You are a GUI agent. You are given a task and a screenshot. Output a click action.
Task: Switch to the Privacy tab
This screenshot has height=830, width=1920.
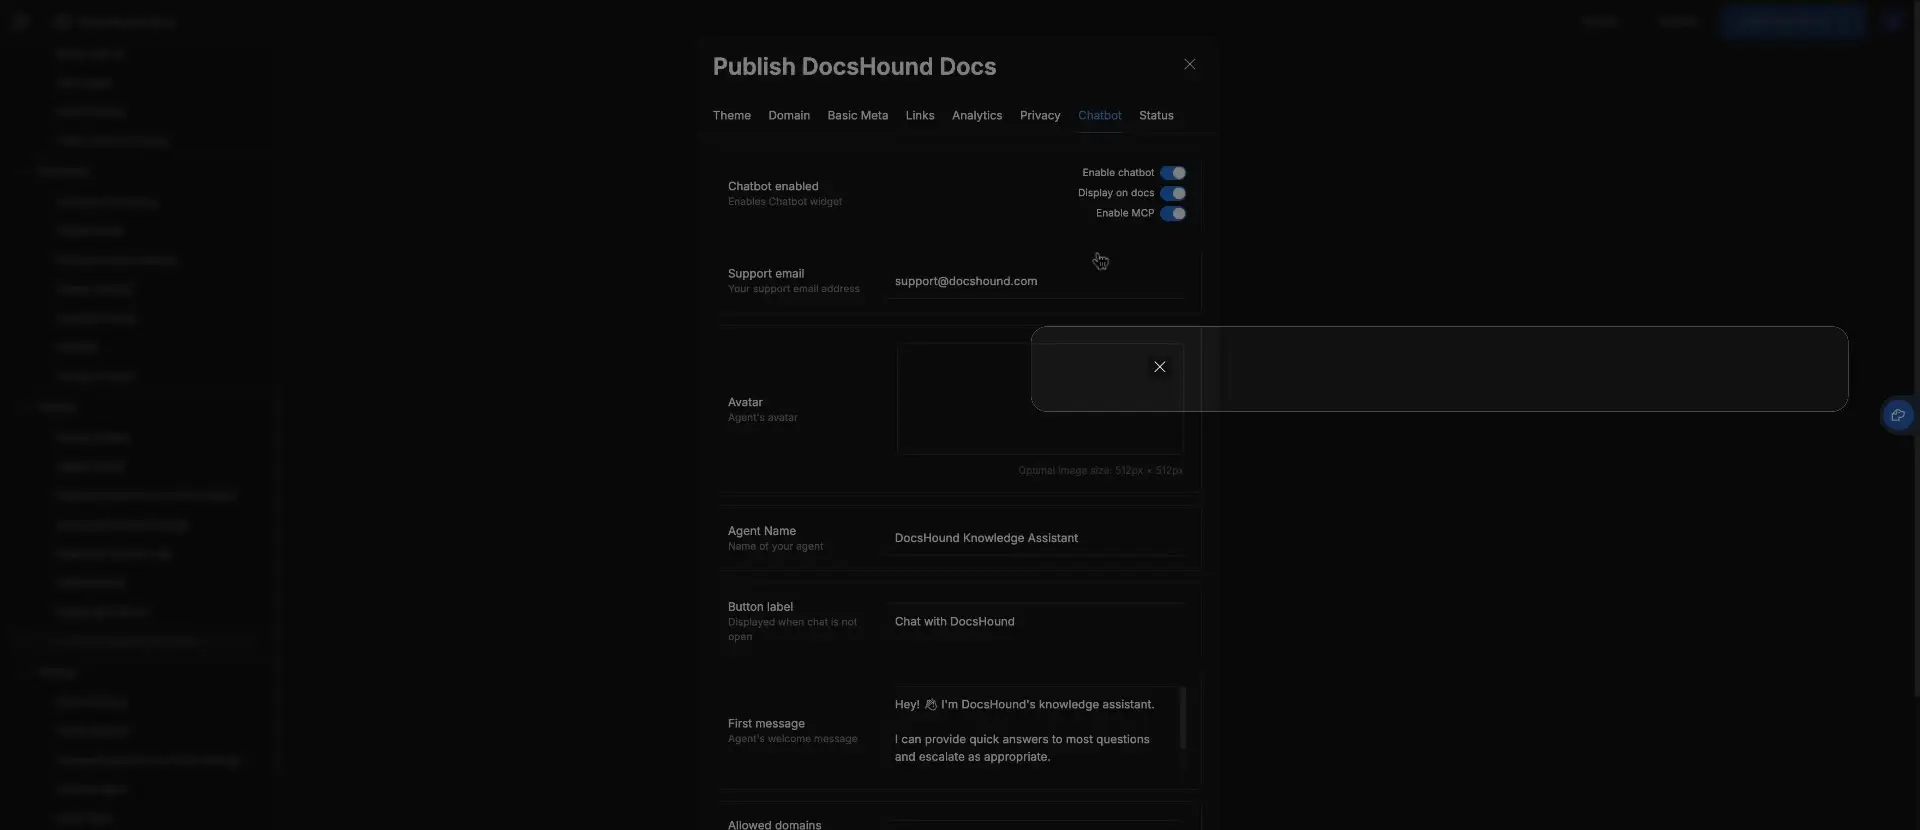point(1040,116)
